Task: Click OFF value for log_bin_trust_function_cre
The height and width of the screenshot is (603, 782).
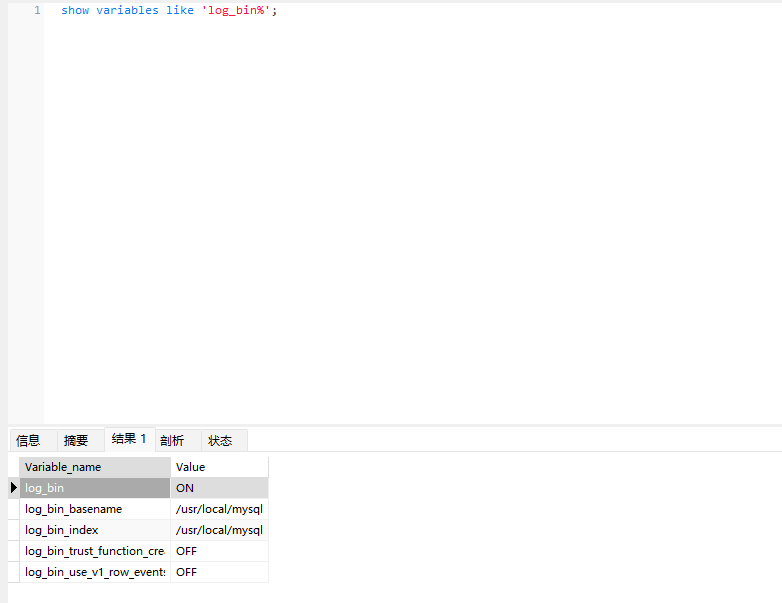Action: tap(219, 551)
